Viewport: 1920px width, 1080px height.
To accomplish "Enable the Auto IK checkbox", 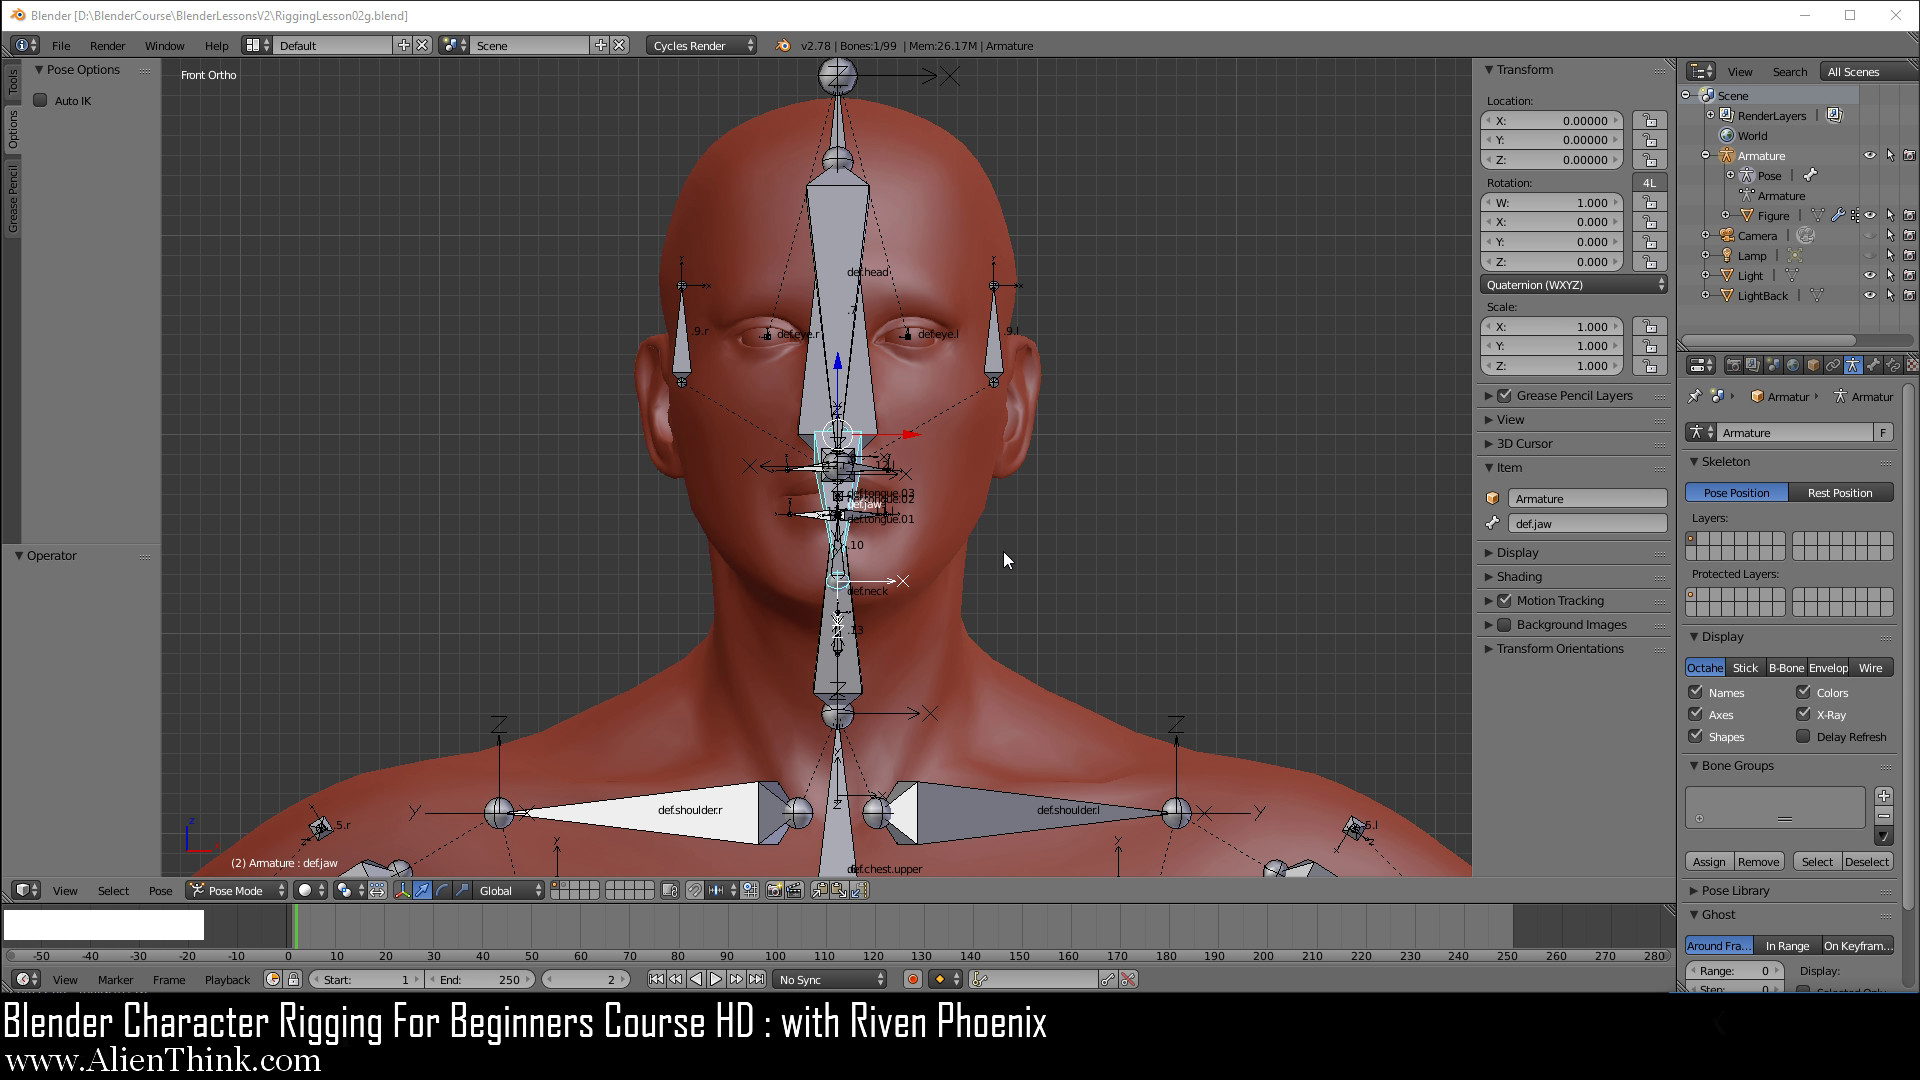I will (x=41, y=101).
